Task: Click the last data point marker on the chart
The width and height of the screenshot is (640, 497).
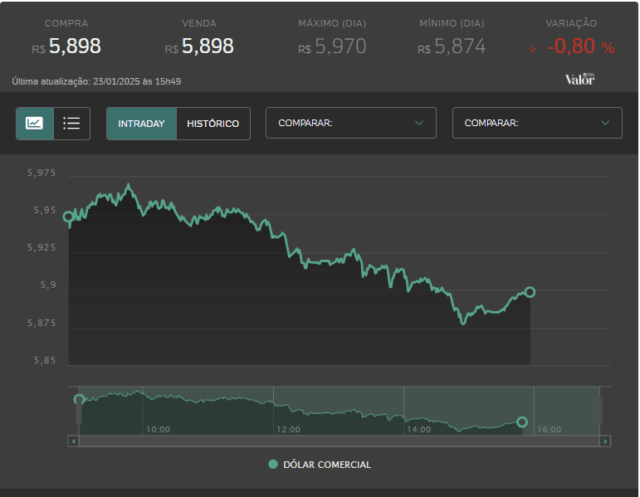Action: (x=530, y=292)
